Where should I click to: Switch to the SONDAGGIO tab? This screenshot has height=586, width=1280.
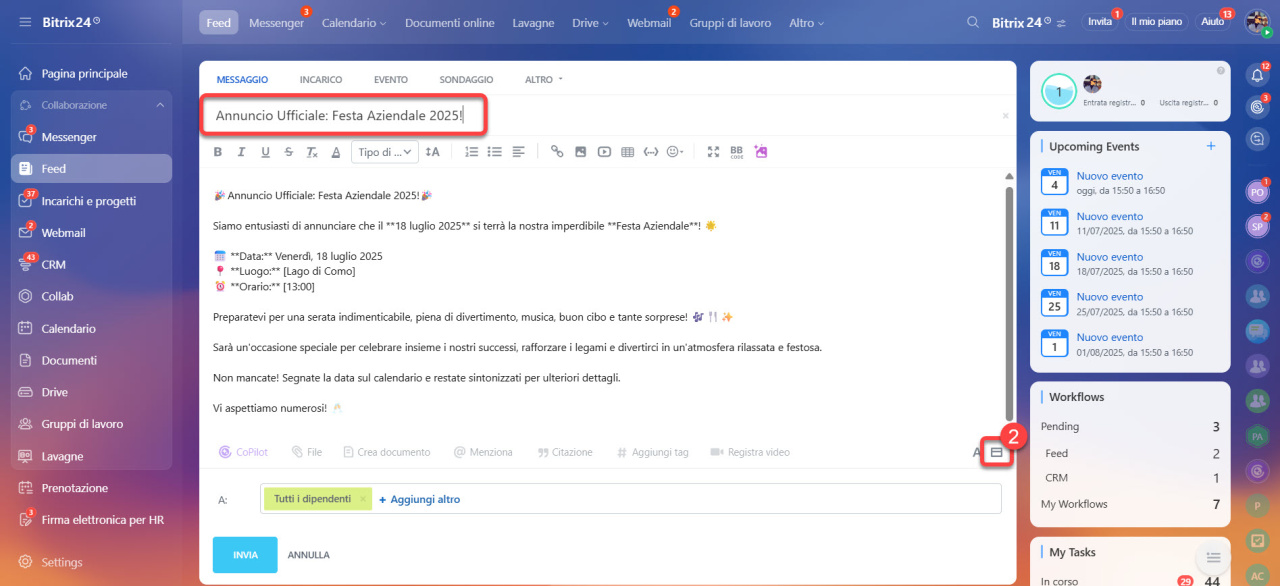coord(466,79)
